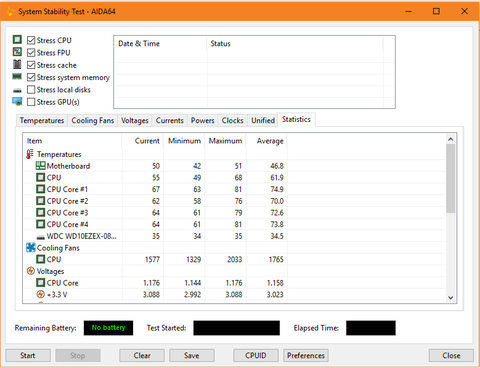Disable the Stress CPU checkbox
The width and height of the screenshot is (480, 368).
[x=31, y=40]
